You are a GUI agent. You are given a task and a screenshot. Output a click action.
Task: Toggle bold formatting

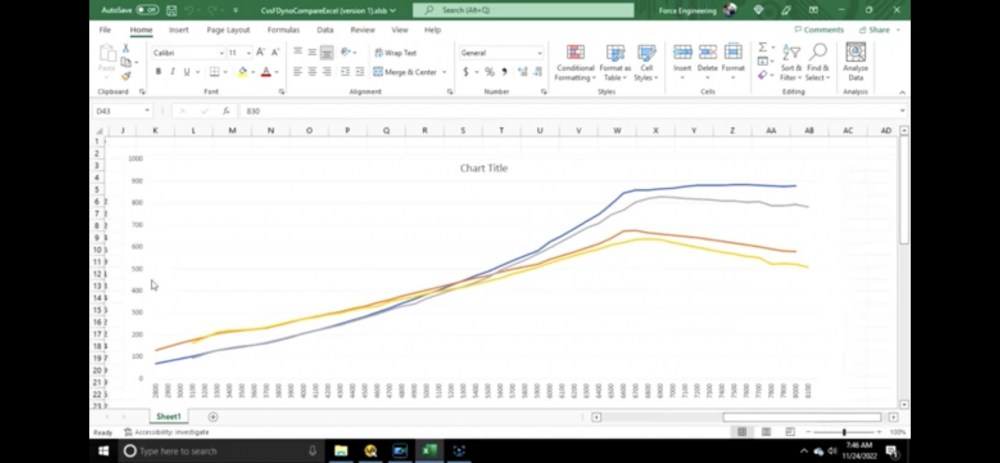click(158, 72)
